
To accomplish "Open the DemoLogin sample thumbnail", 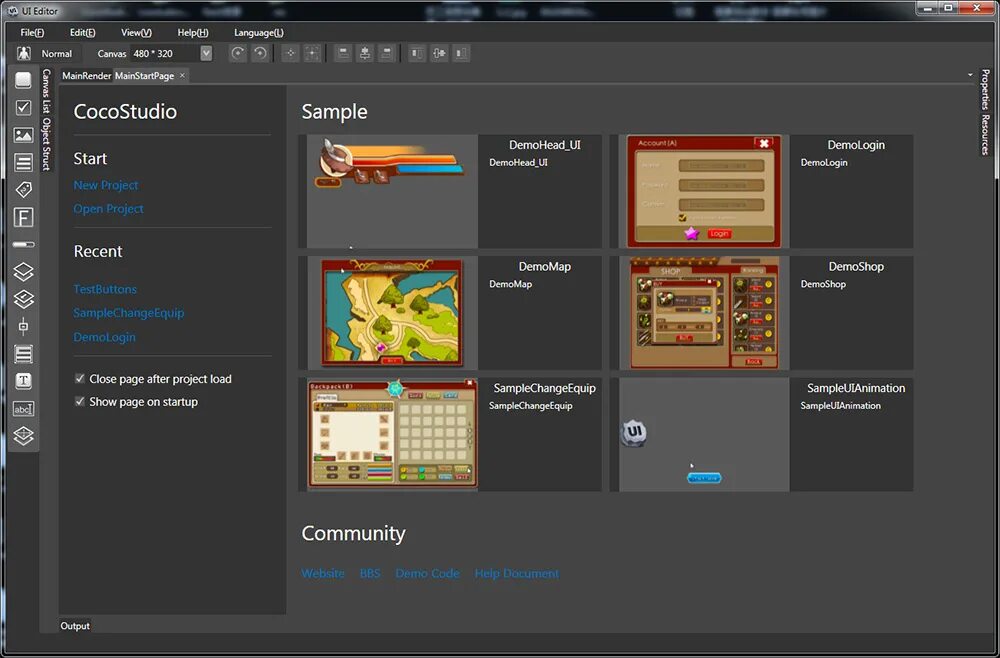I will (704, 191).
